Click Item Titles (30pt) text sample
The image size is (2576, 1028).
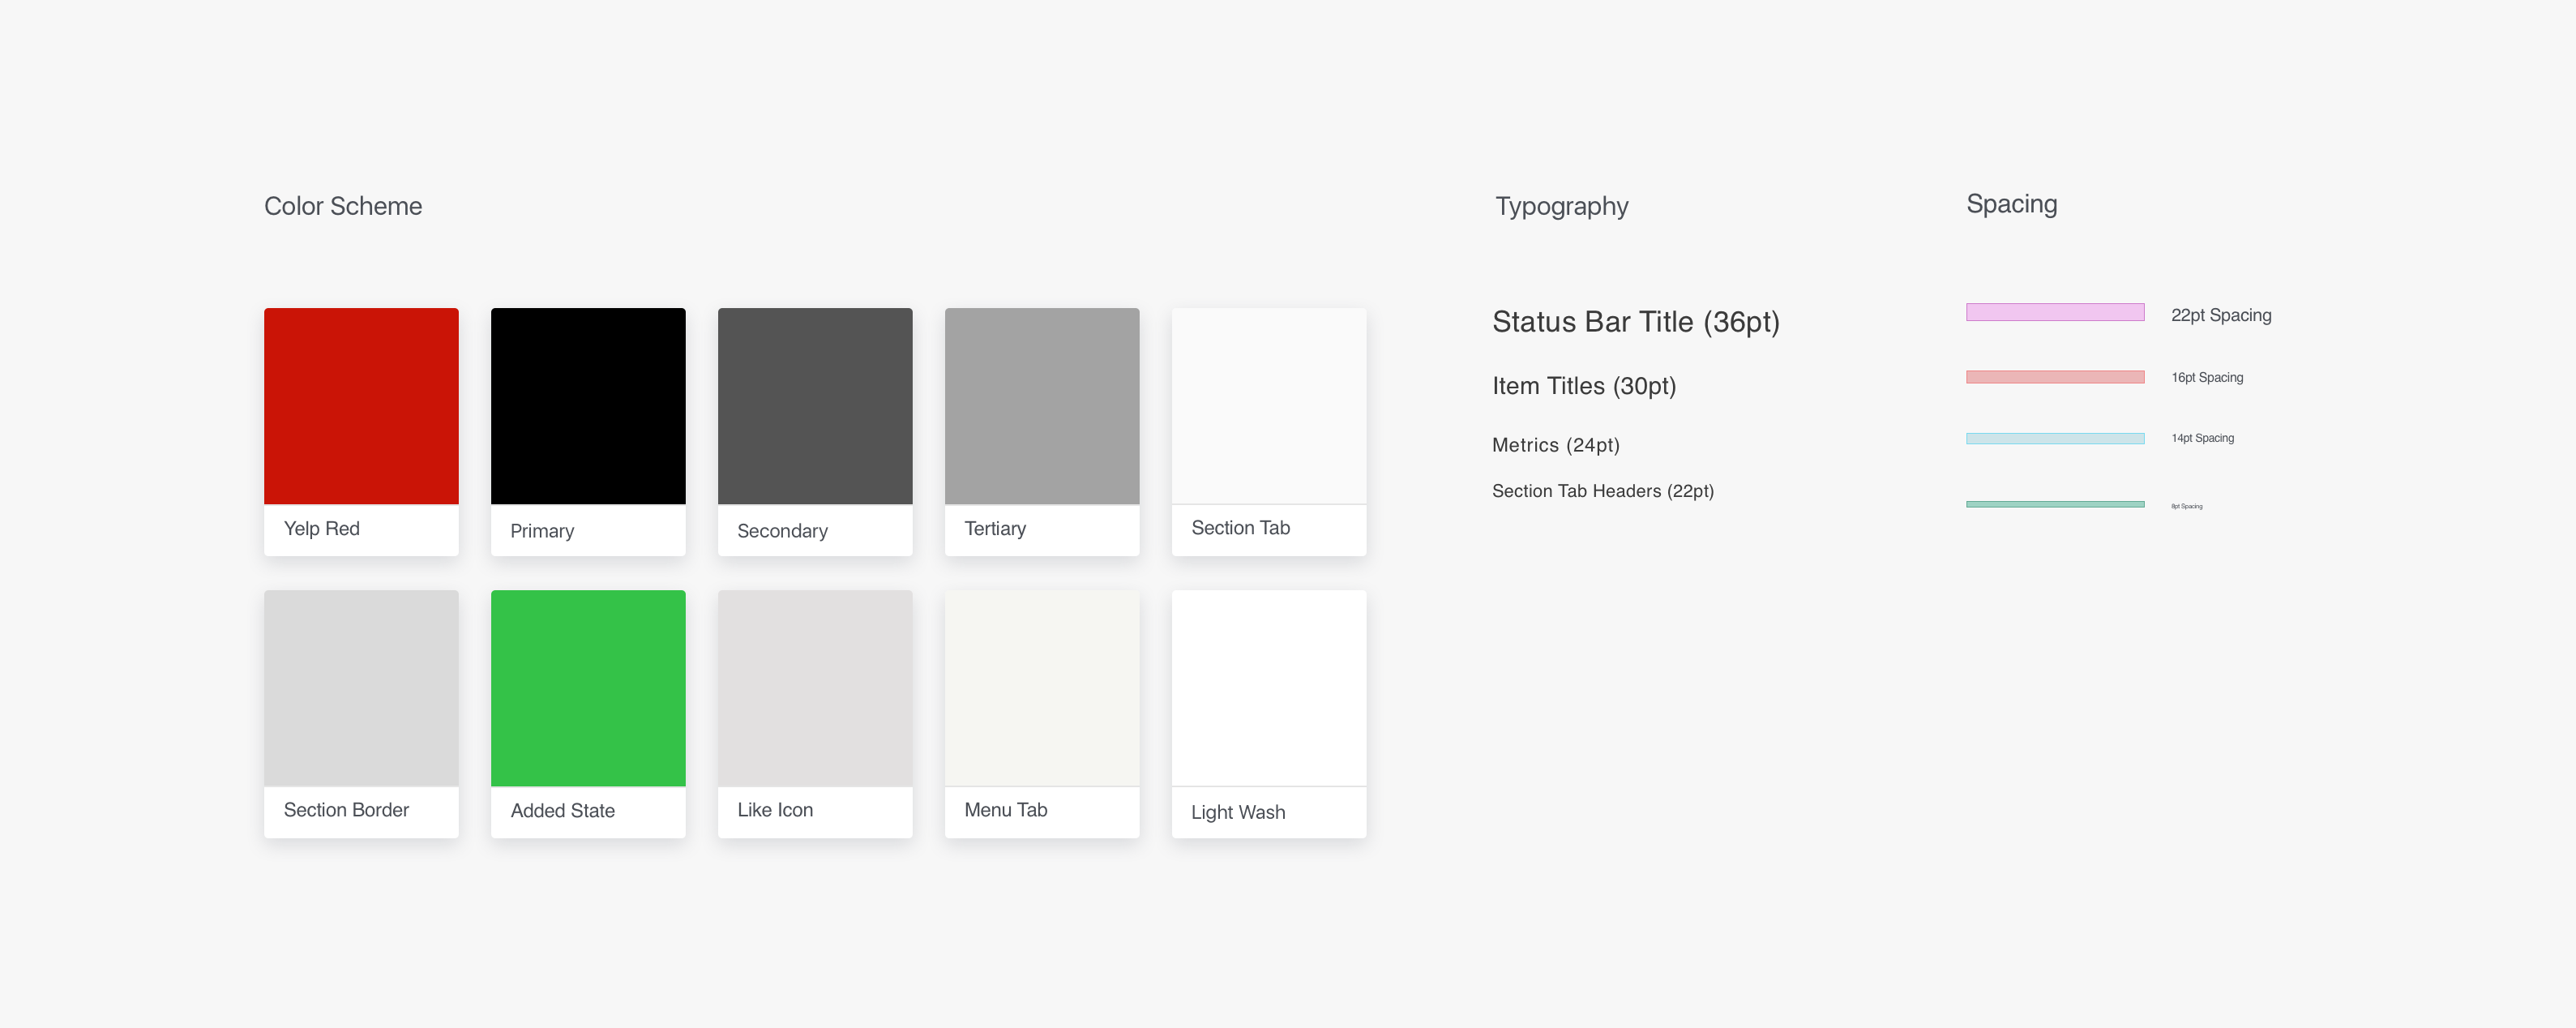[1583, 386]
